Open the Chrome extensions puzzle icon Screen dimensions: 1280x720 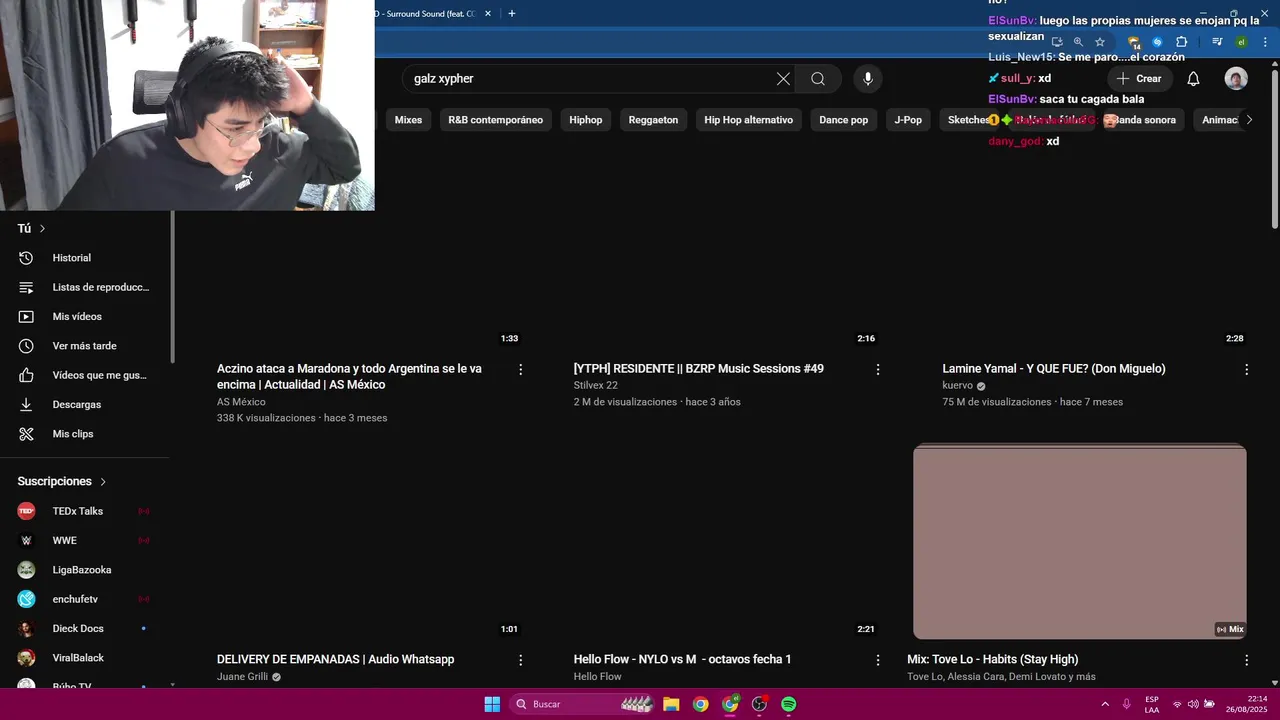[x=1181, y=42]
